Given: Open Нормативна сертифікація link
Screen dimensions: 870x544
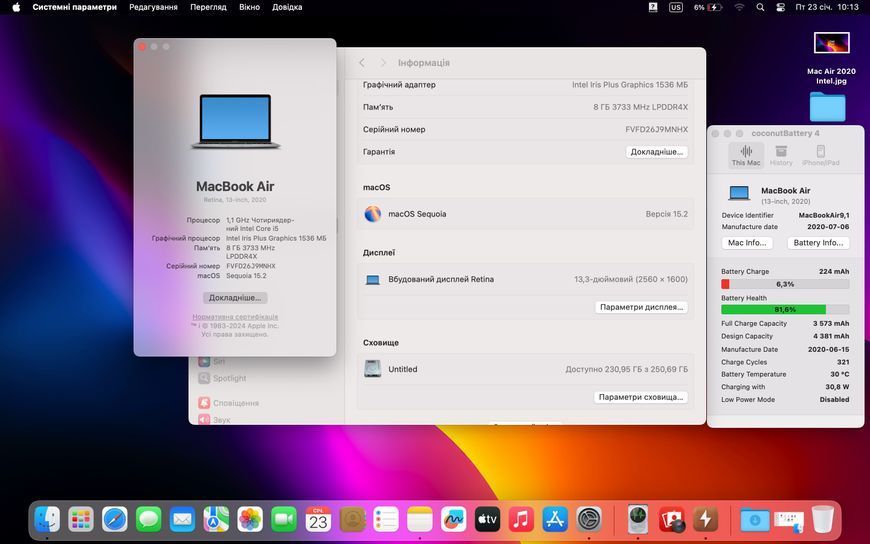Looking at the screenshot, I should 235,316.
